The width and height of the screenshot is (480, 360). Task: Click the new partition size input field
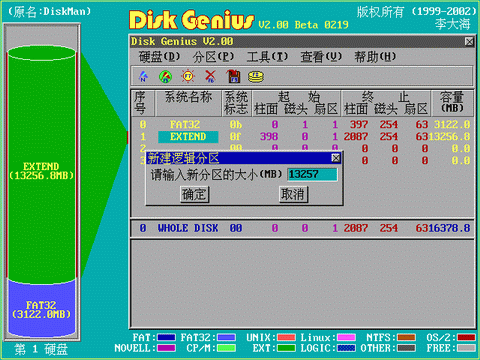pos(312,174)
